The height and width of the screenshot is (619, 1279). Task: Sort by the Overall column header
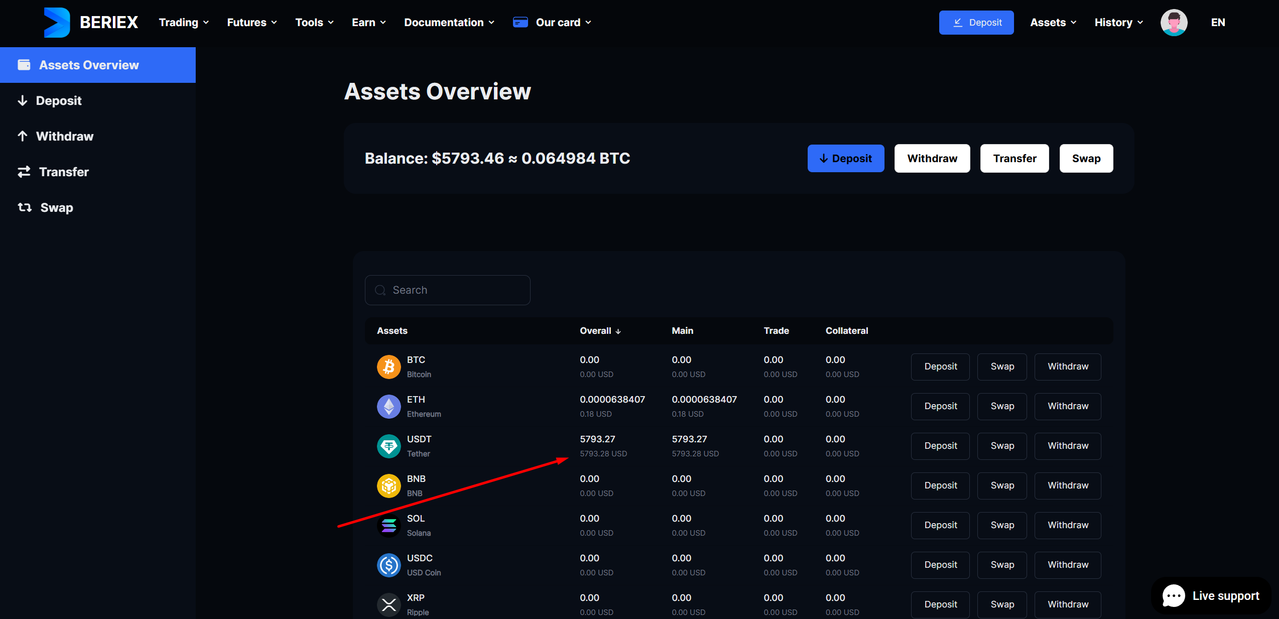[x=600, y=331]
